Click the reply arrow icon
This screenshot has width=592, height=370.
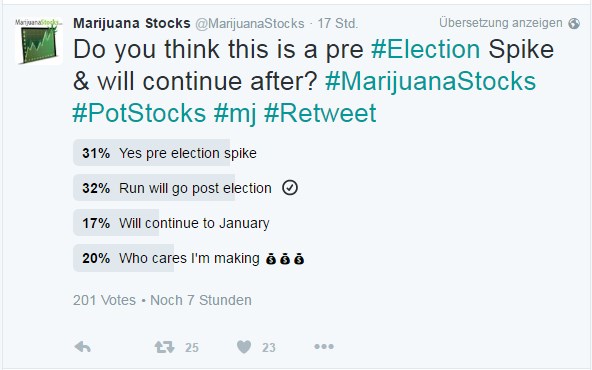[83, 347]
